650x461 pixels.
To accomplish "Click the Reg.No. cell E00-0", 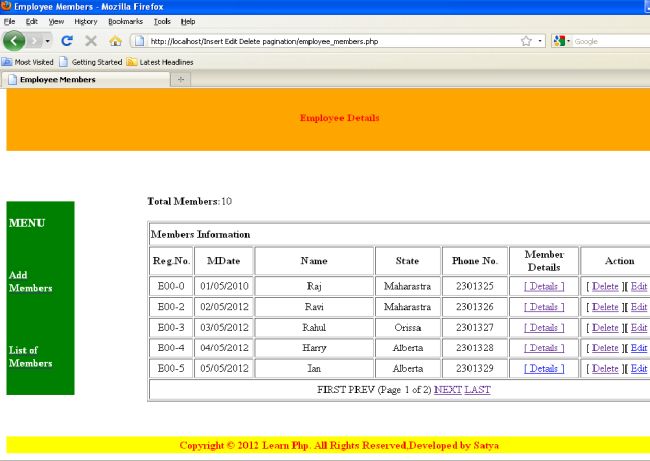I will tap(171, 286).
